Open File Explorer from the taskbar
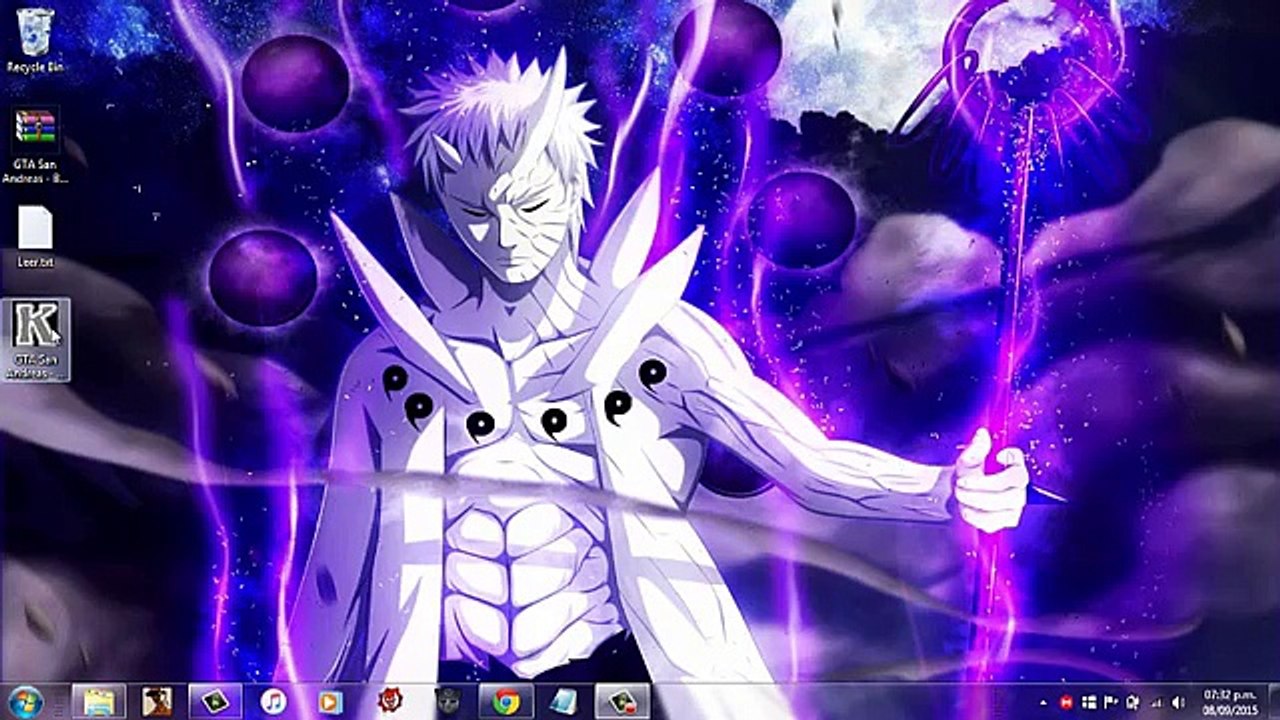The height and width of the screenshot is (720, 1280). coord(98,702)
